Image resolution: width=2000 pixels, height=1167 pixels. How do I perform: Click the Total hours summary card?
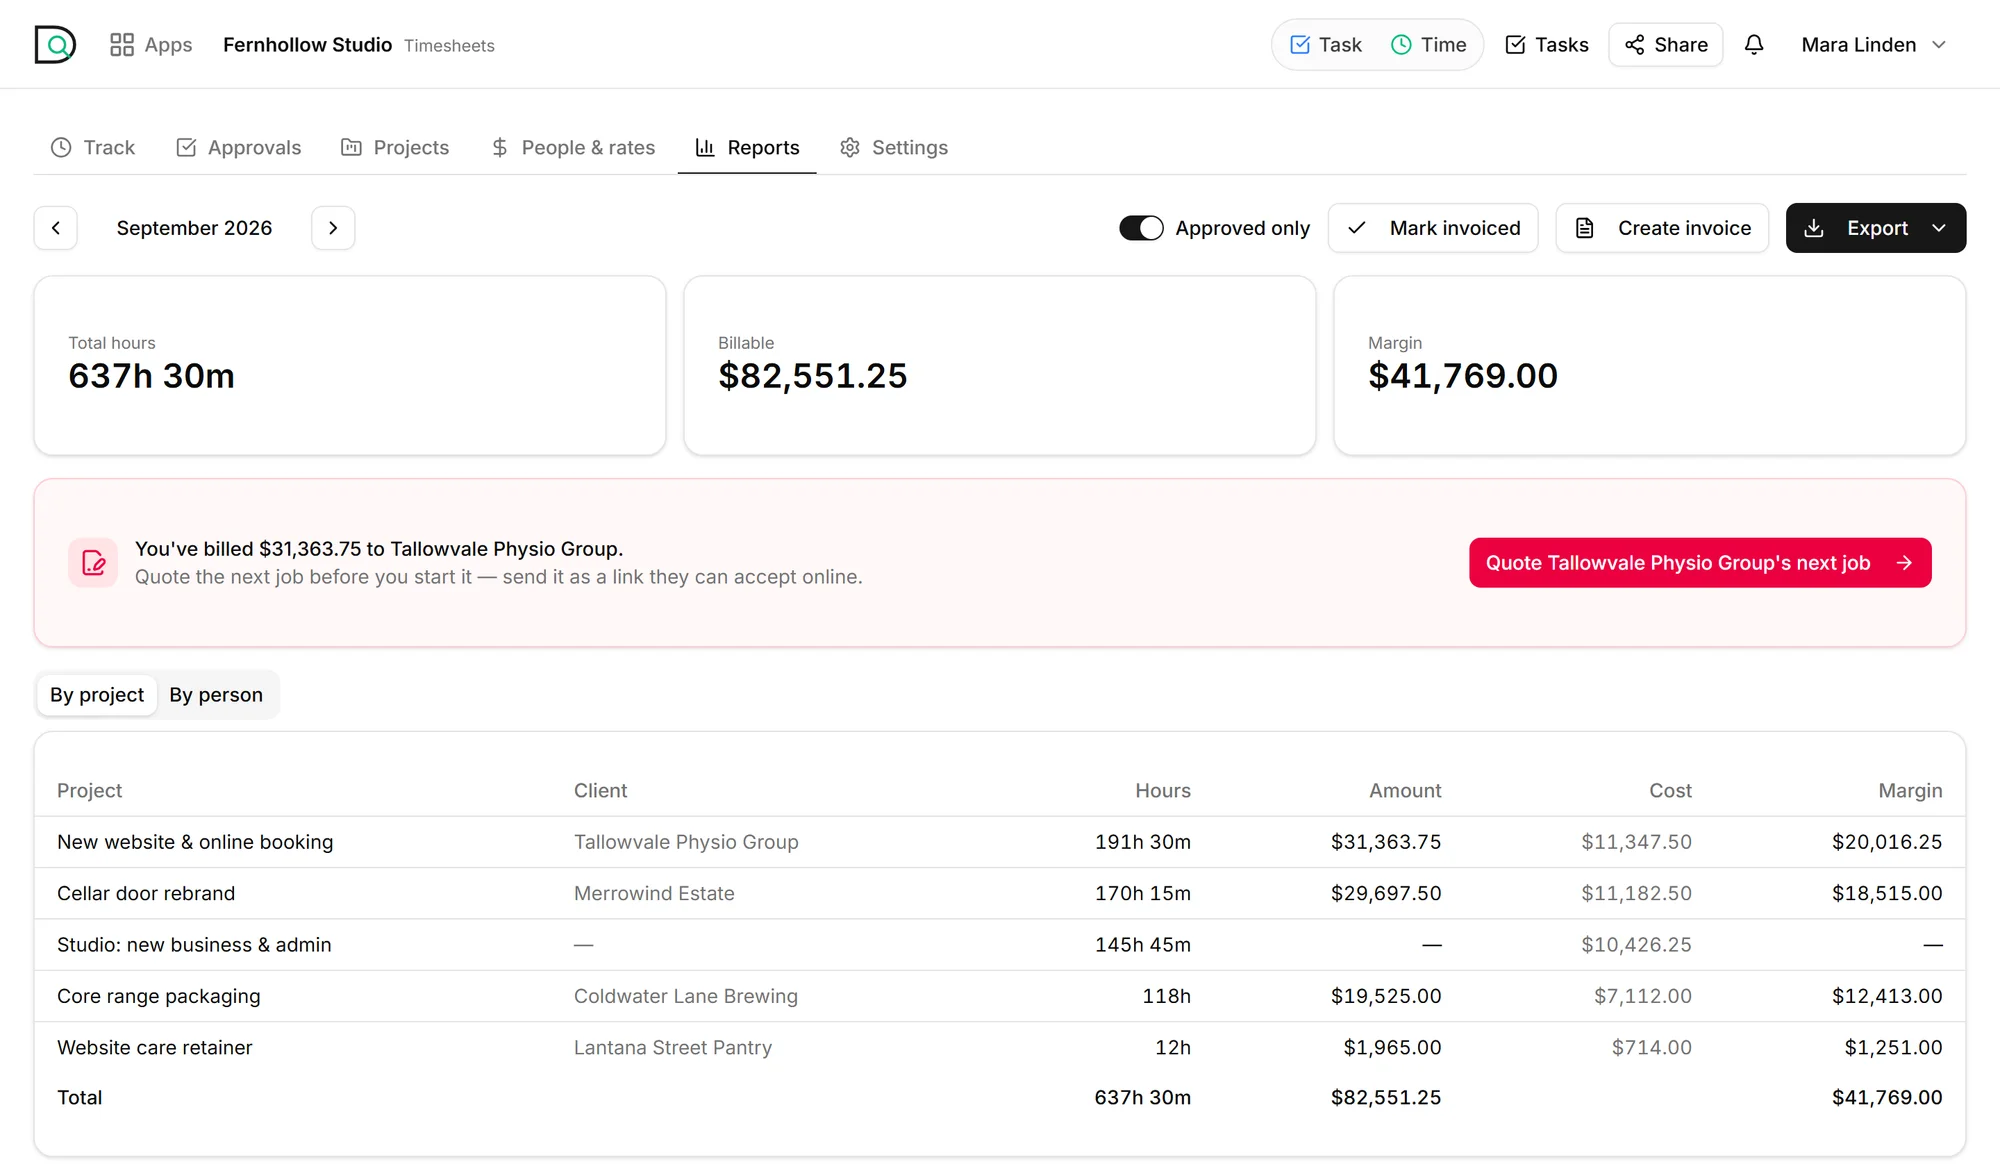[350, 366]
